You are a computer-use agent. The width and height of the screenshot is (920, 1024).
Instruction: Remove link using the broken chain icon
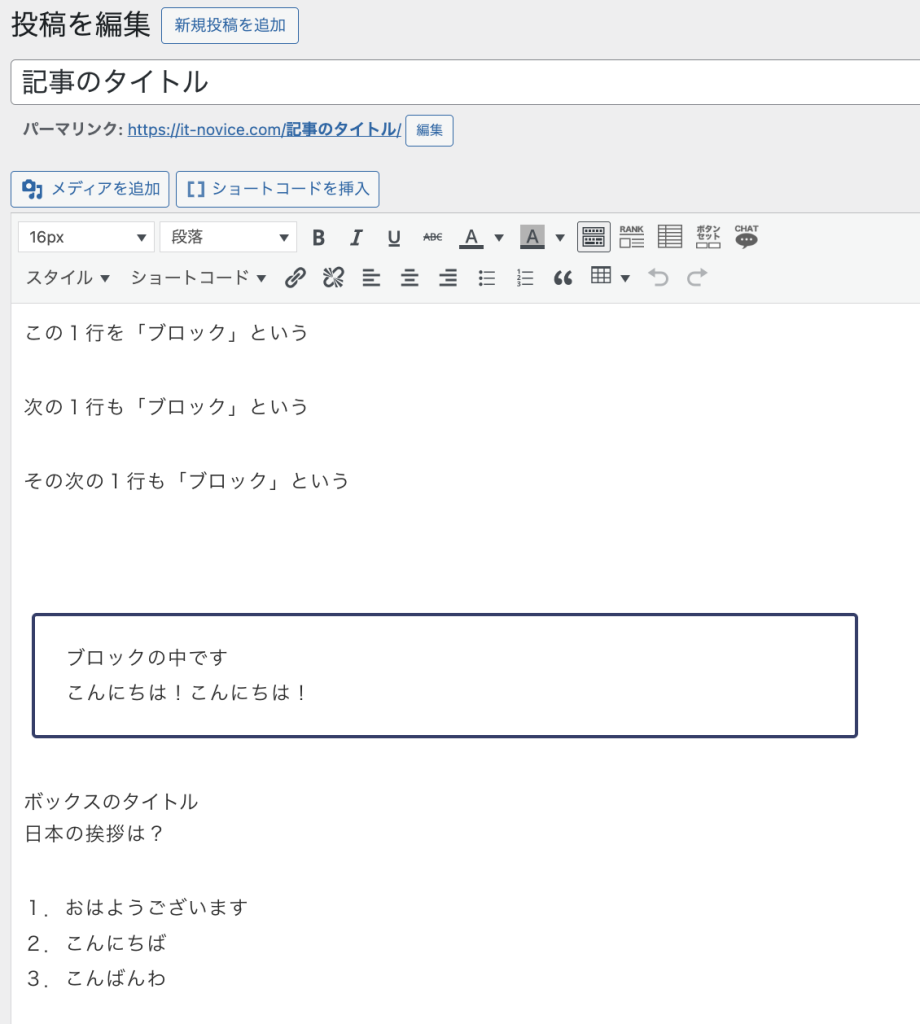click(333, 277)
